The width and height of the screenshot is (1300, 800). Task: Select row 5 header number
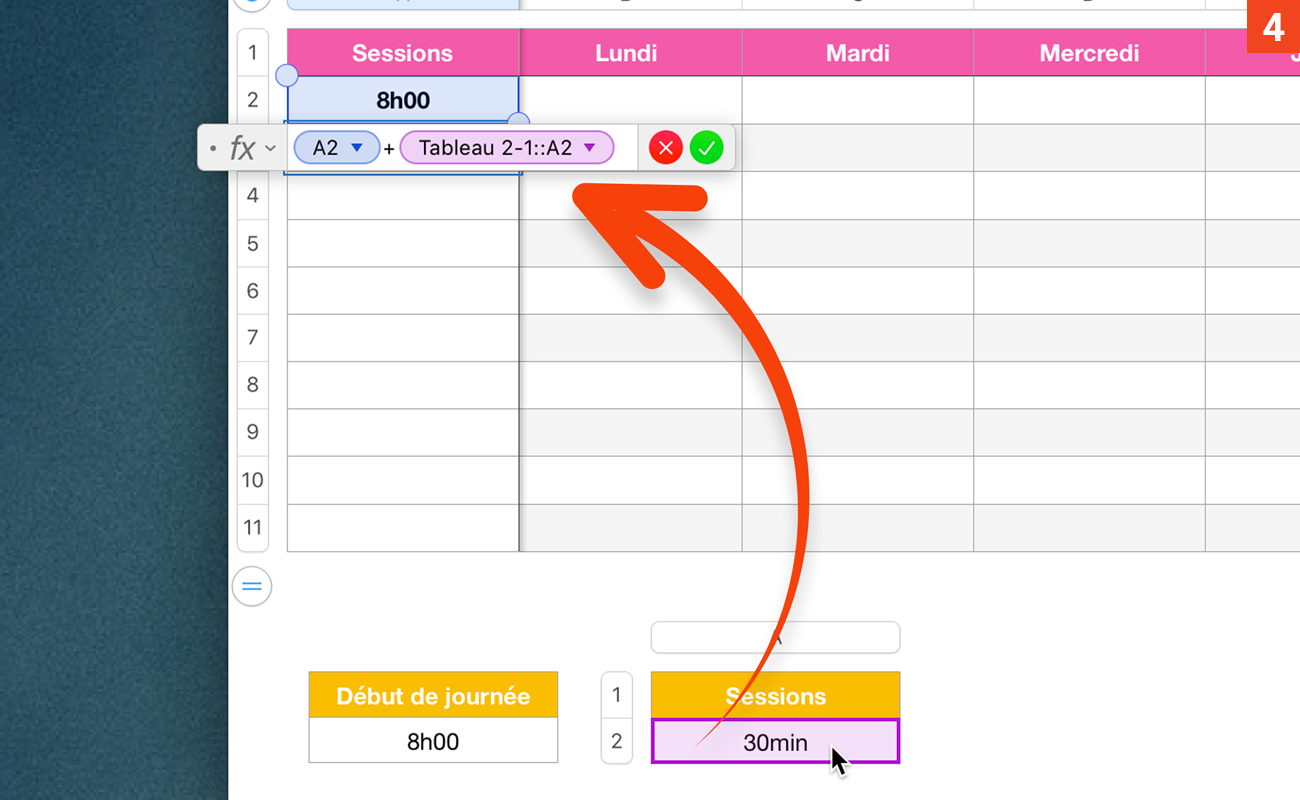click(x=252, y=243)
